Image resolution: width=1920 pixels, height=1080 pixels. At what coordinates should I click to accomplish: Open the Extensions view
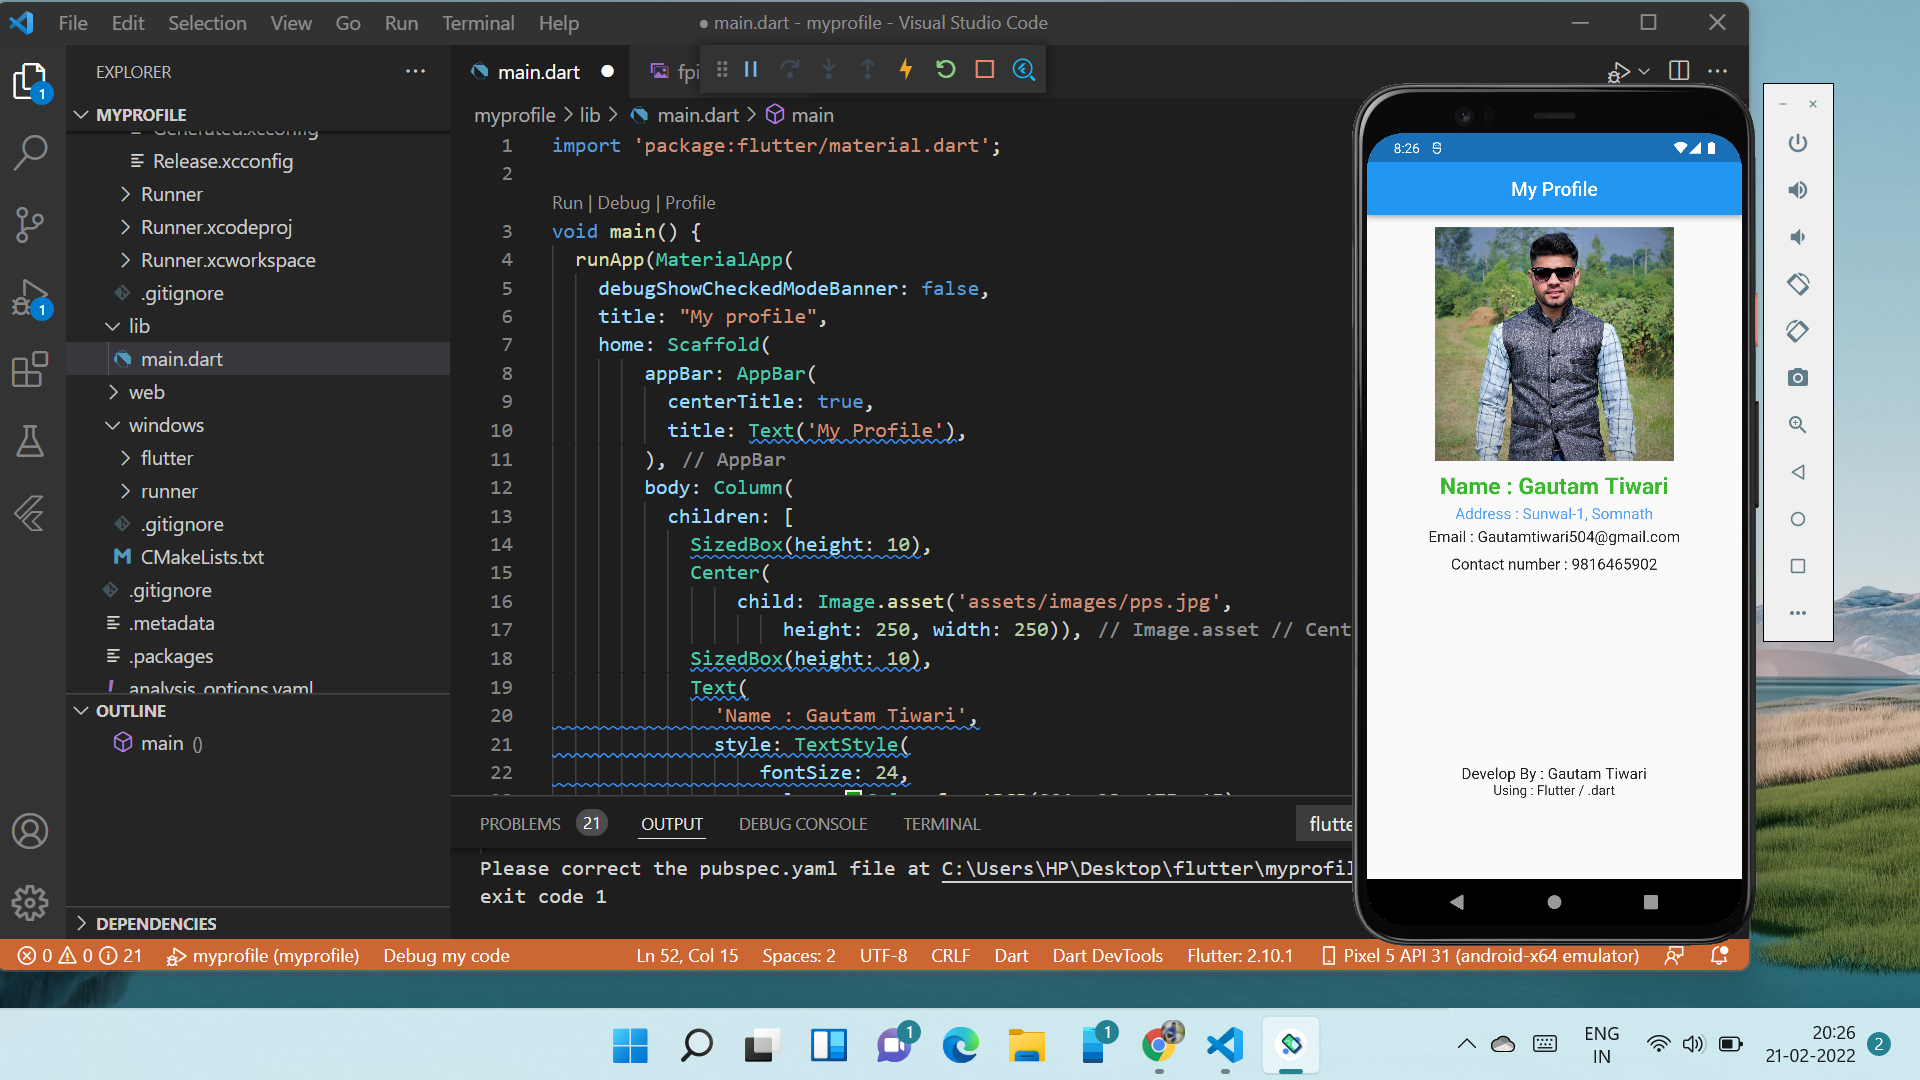pos(30,369)
